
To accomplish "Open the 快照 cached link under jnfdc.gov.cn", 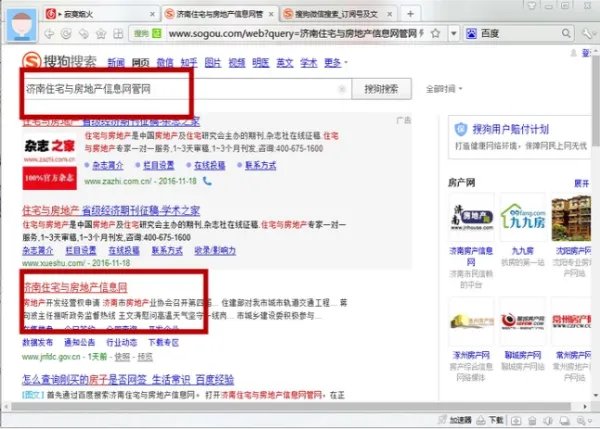I will 122,357.
